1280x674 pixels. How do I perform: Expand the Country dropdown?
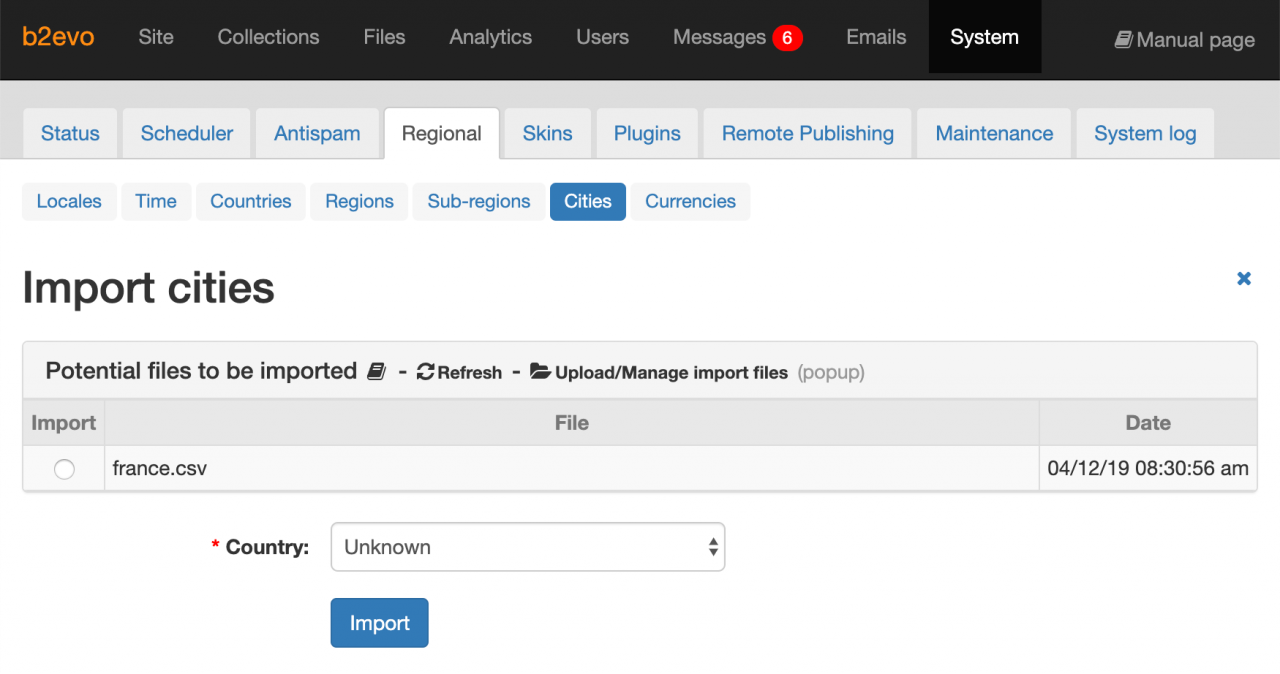(x=528, y=547)
